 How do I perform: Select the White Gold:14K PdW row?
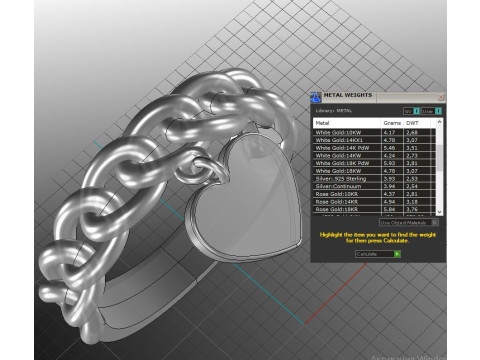tap(374, 148)
